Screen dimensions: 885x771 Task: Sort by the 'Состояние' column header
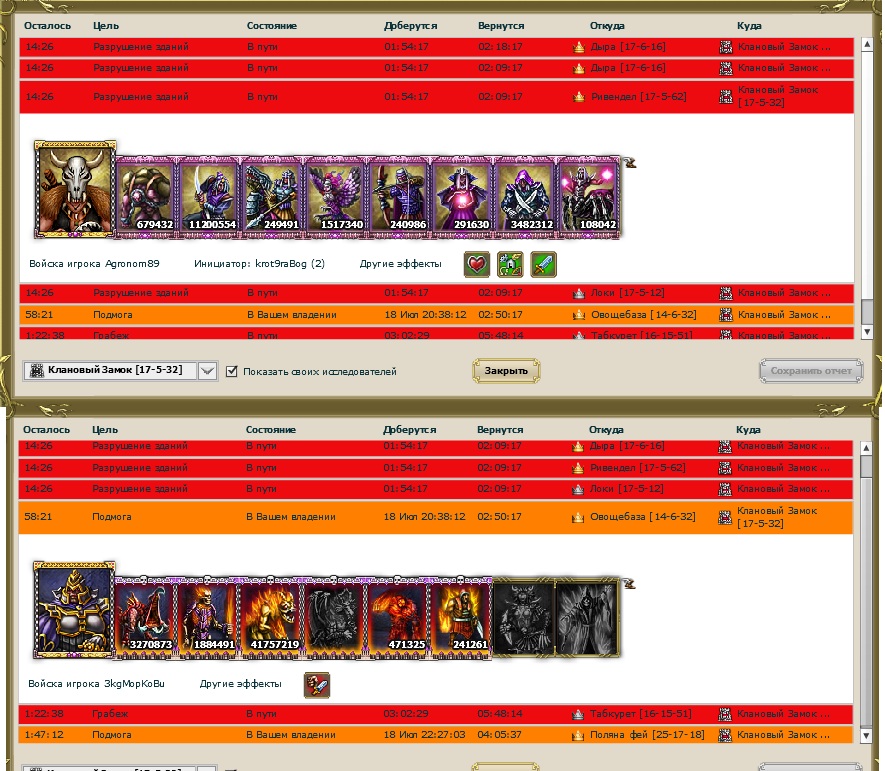(271, 25)
